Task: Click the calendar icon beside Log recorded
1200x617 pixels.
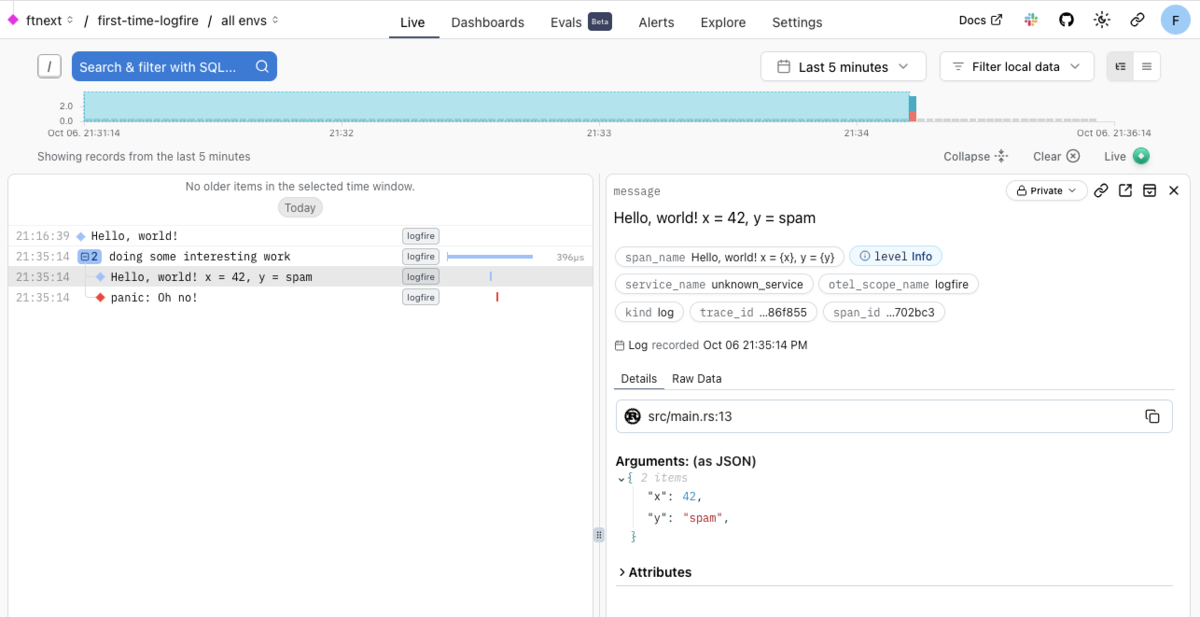Action: point(619,345)
